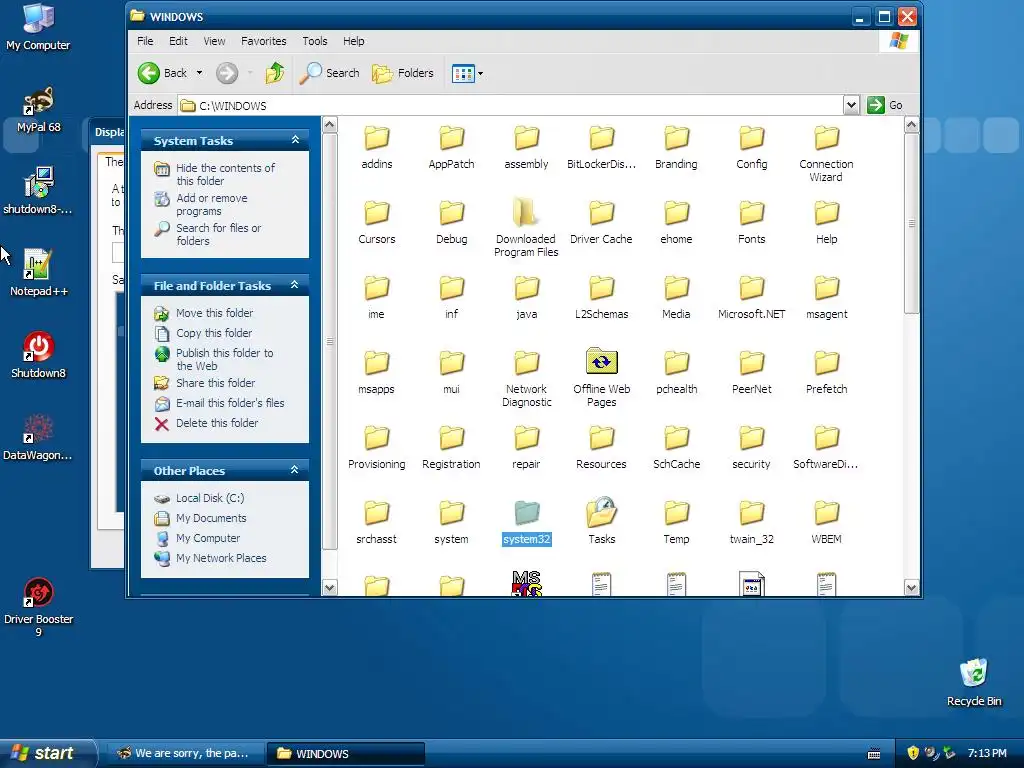Expand the Back history dropdown arrow
The width and height of the screenshot is (1024, 768).
click(x=199, y=73)
